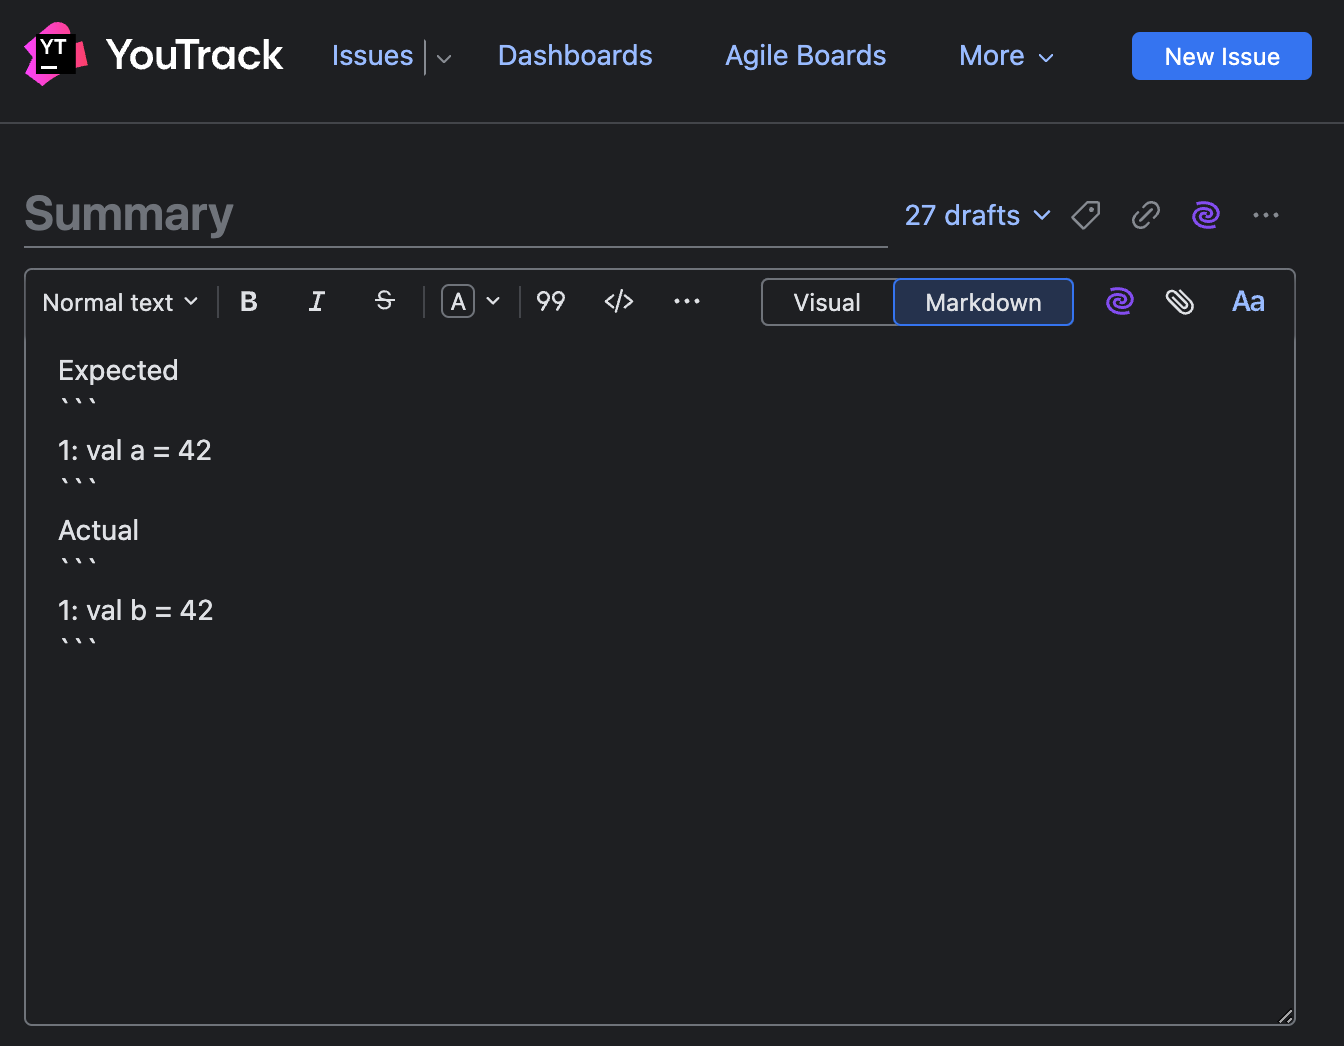Open Agile Boards page
The width and height of the screenshot is (1344, 1046).
(806, 56)
